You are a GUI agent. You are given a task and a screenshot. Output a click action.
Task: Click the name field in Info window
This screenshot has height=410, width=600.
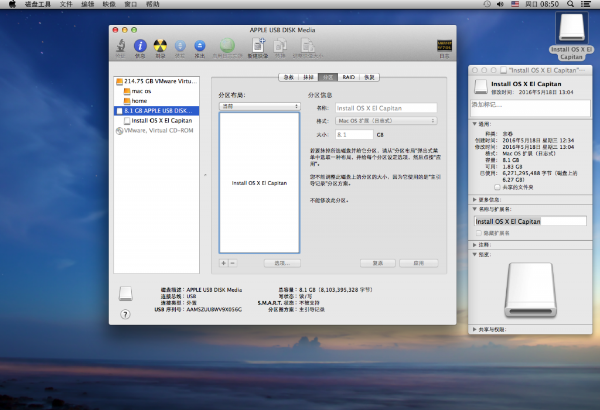point(530,221)
